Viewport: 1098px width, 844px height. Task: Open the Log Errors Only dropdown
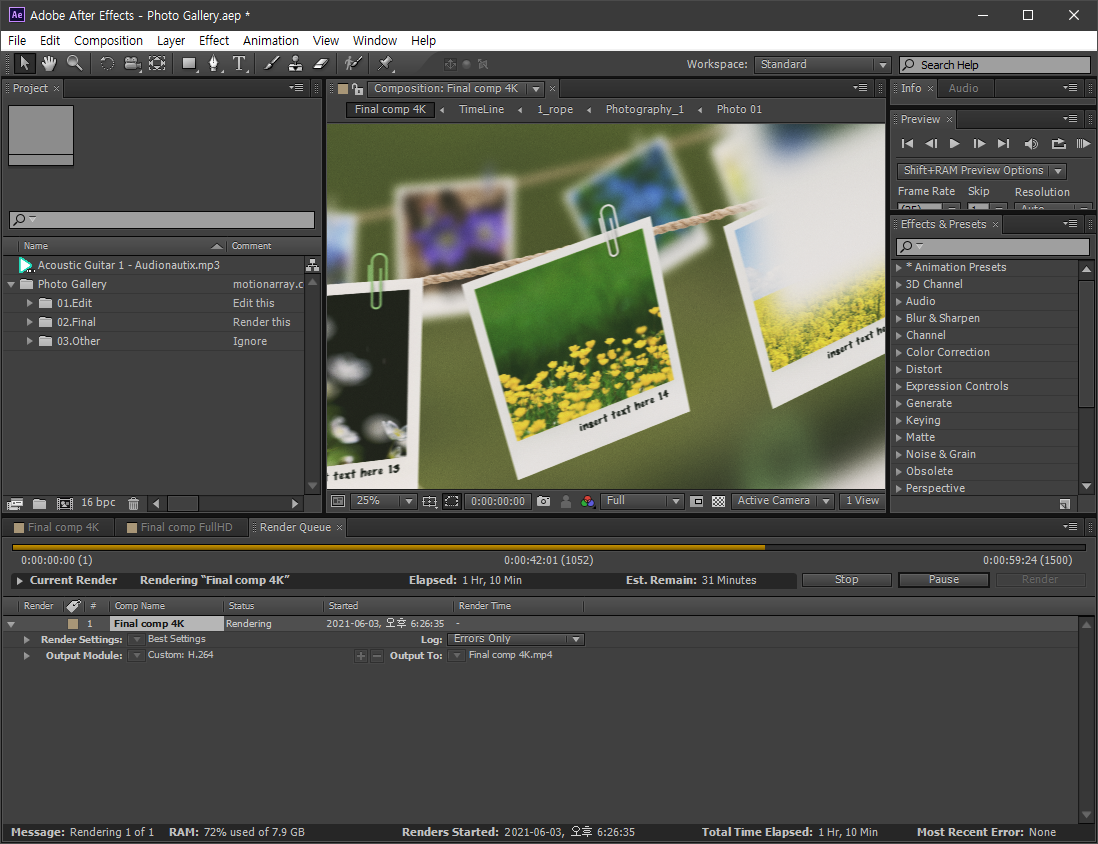click(515, 639)
